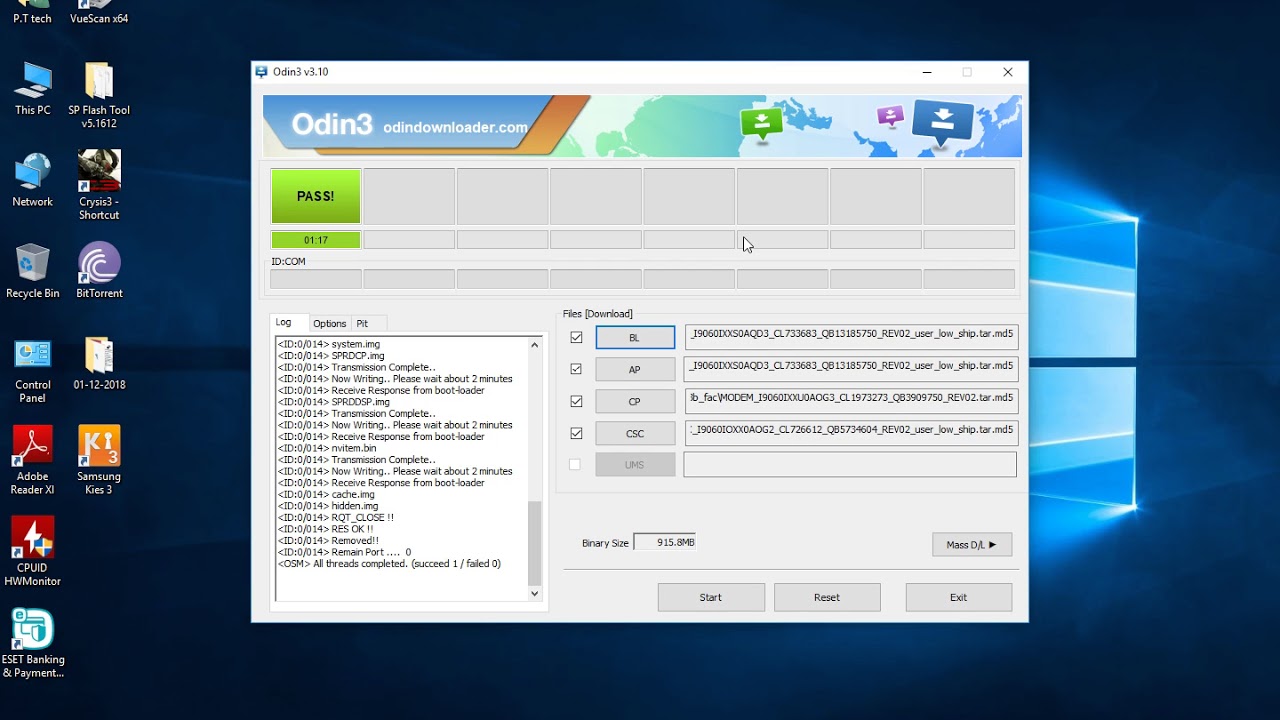The image size is (1280, 720).
Task: Click the BL file path field
Action: pyautogui.click(x=851, y=337)
